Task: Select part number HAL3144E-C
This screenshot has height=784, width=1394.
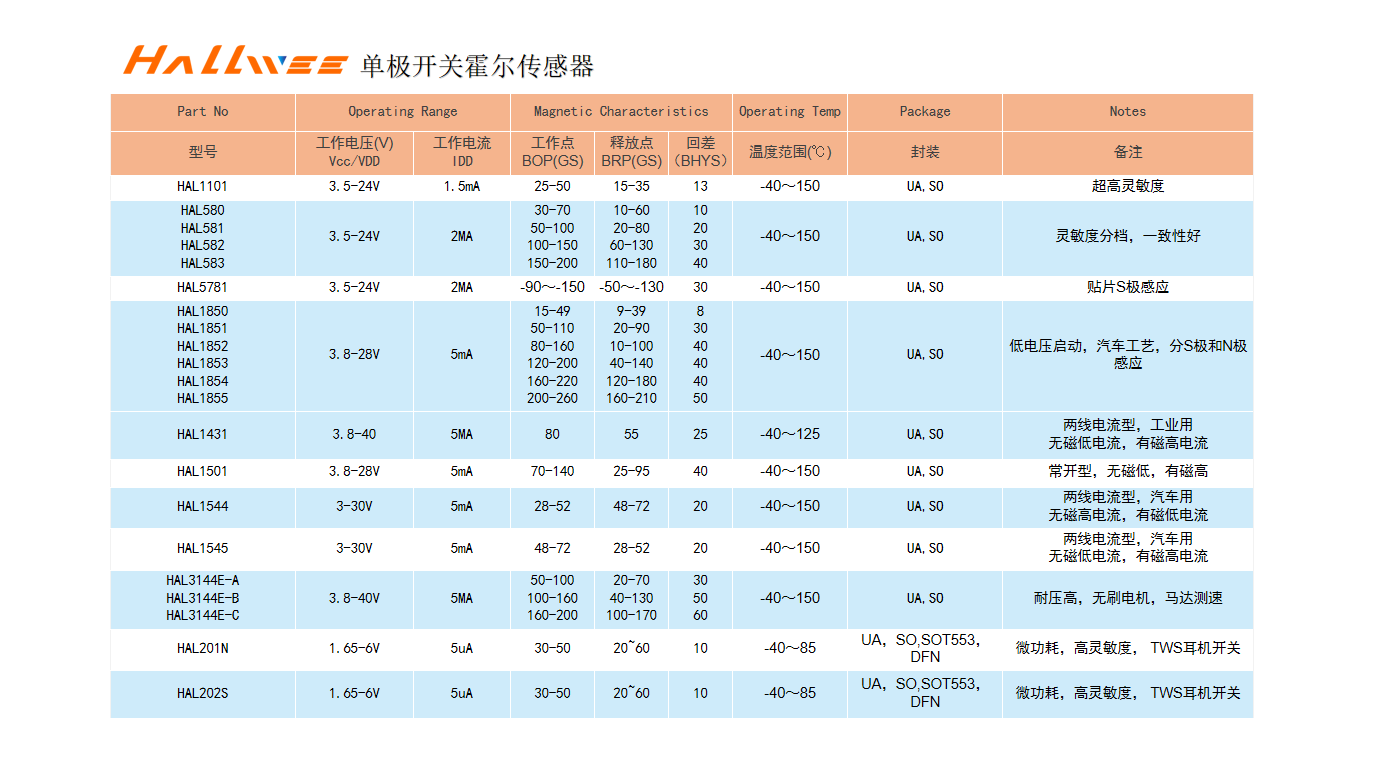Action: point(203,616)
